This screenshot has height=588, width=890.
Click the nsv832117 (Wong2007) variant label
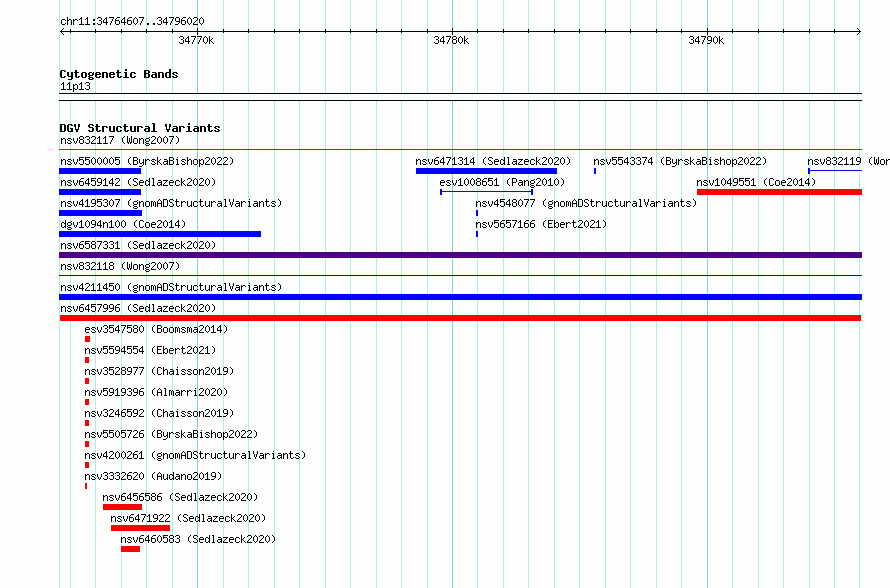click(120, 140)
